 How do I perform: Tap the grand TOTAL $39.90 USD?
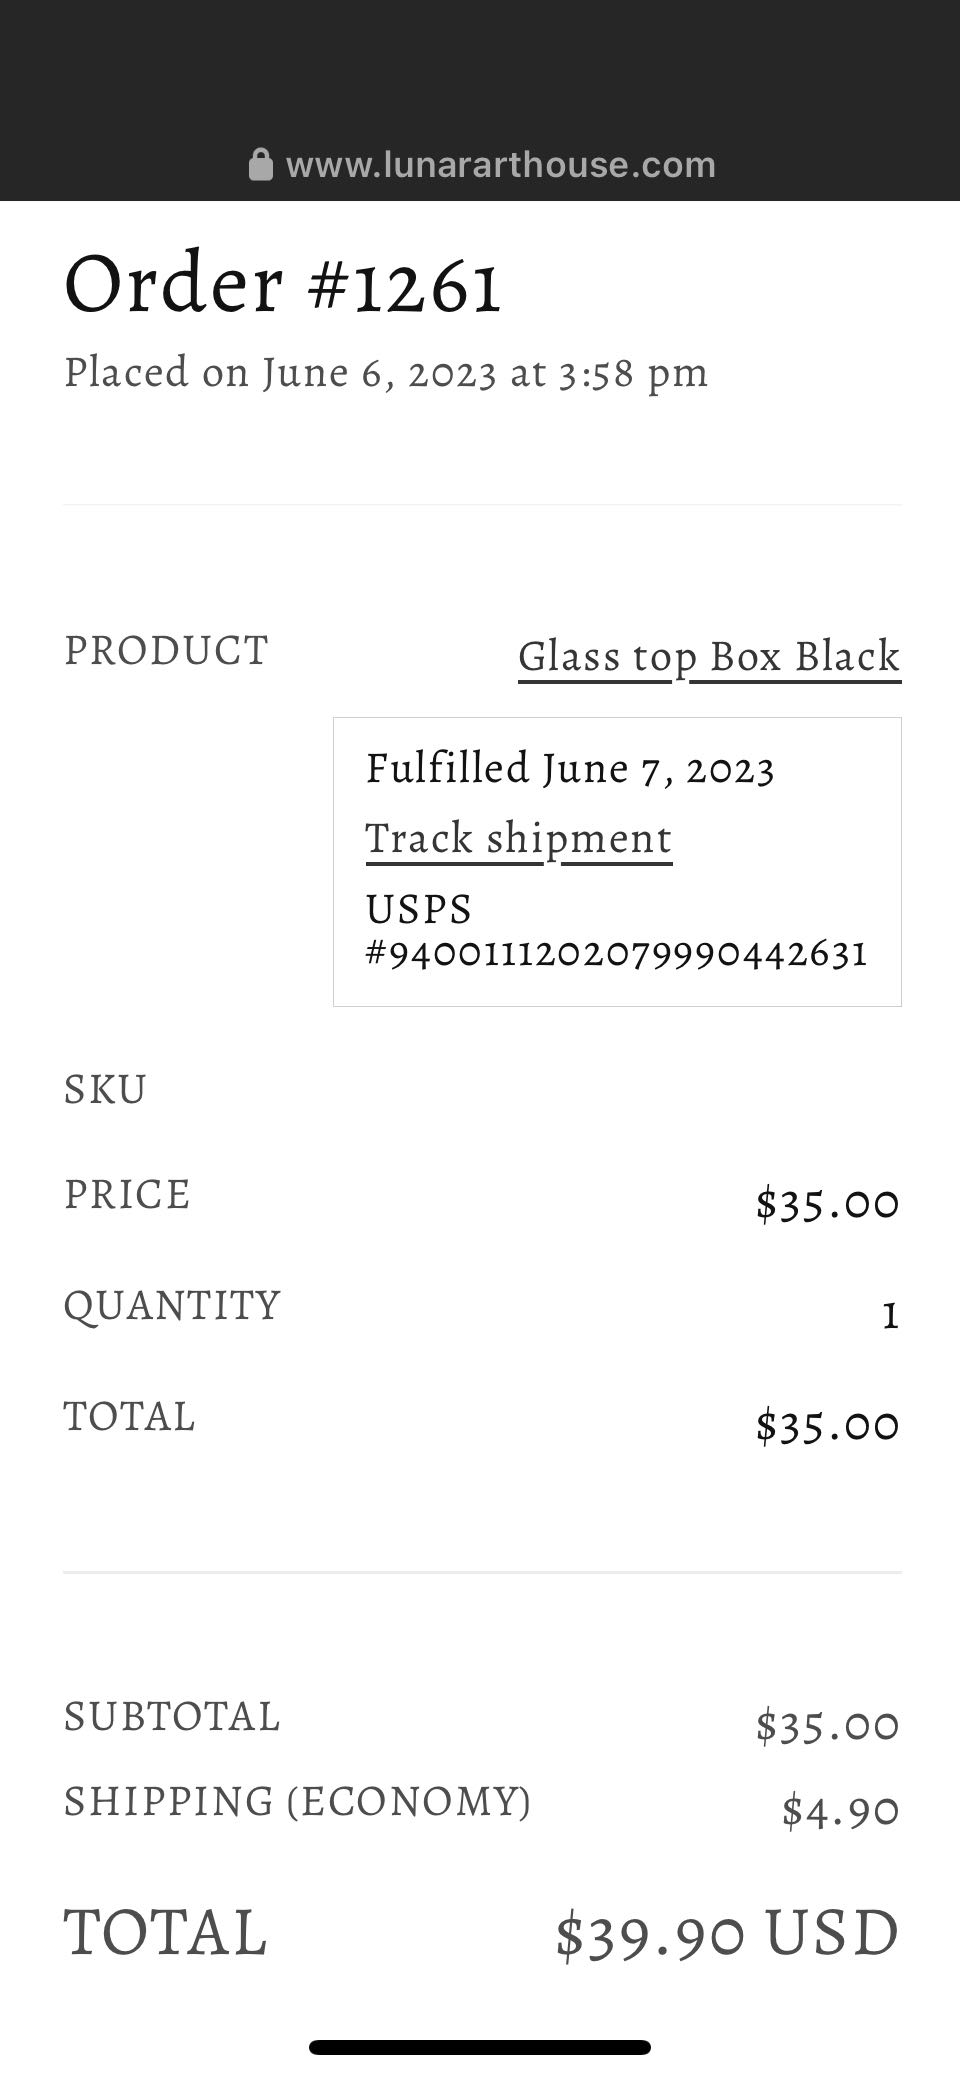click(725, 1932)
